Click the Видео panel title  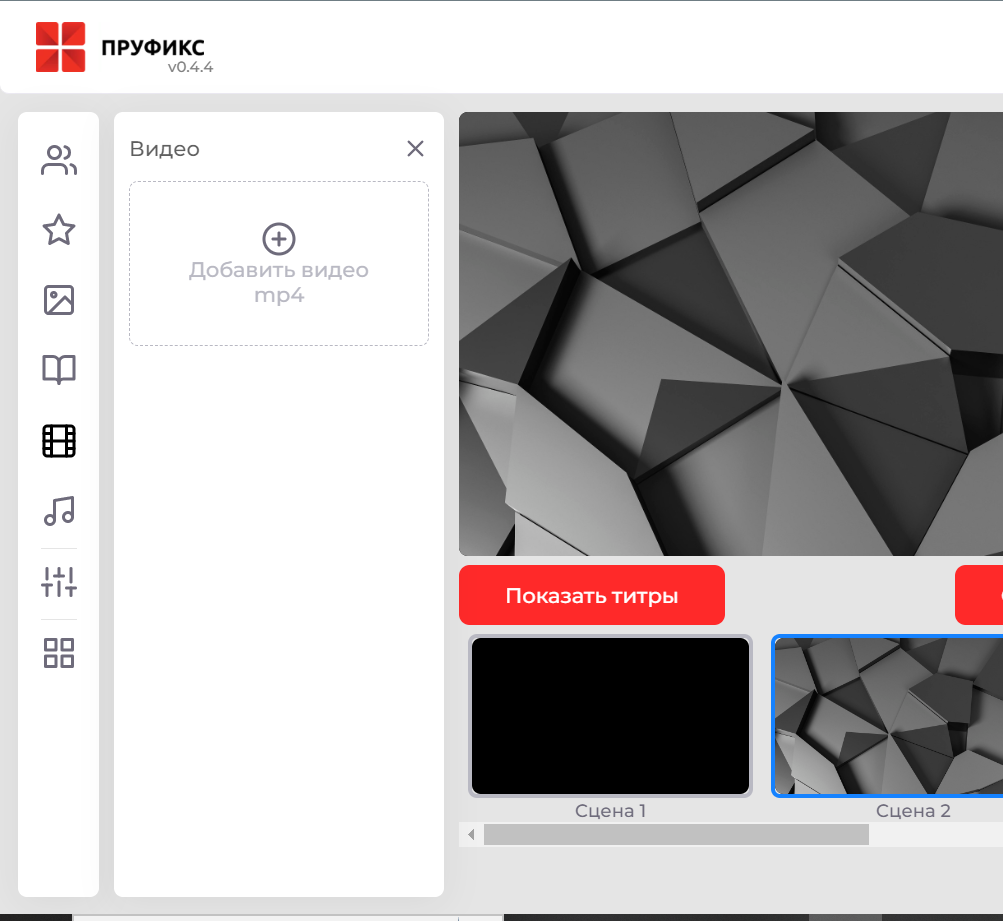tap(164, 149)
